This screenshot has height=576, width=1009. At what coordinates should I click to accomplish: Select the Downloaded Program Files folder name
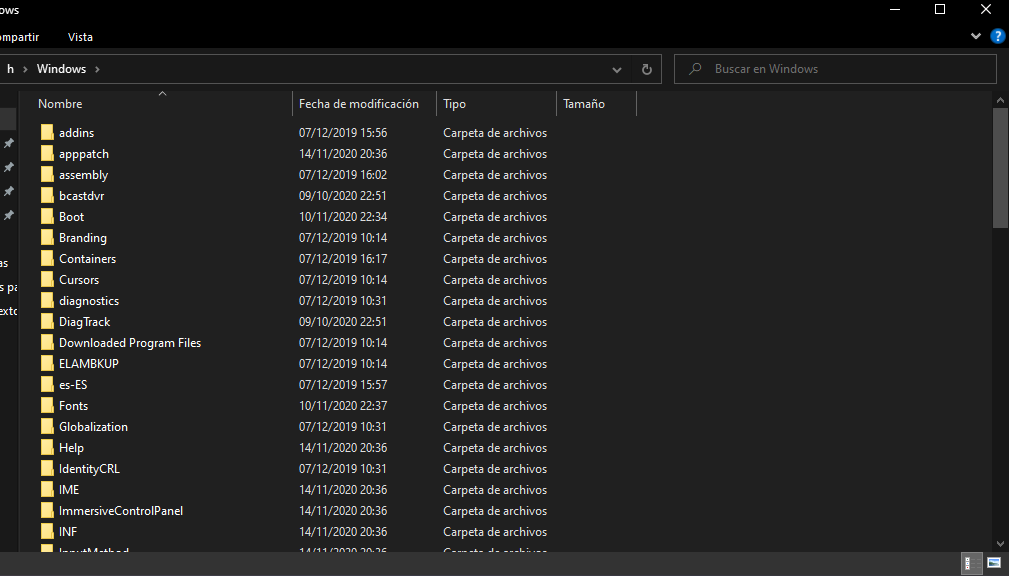pyautogui.click(x=130, y=343)
